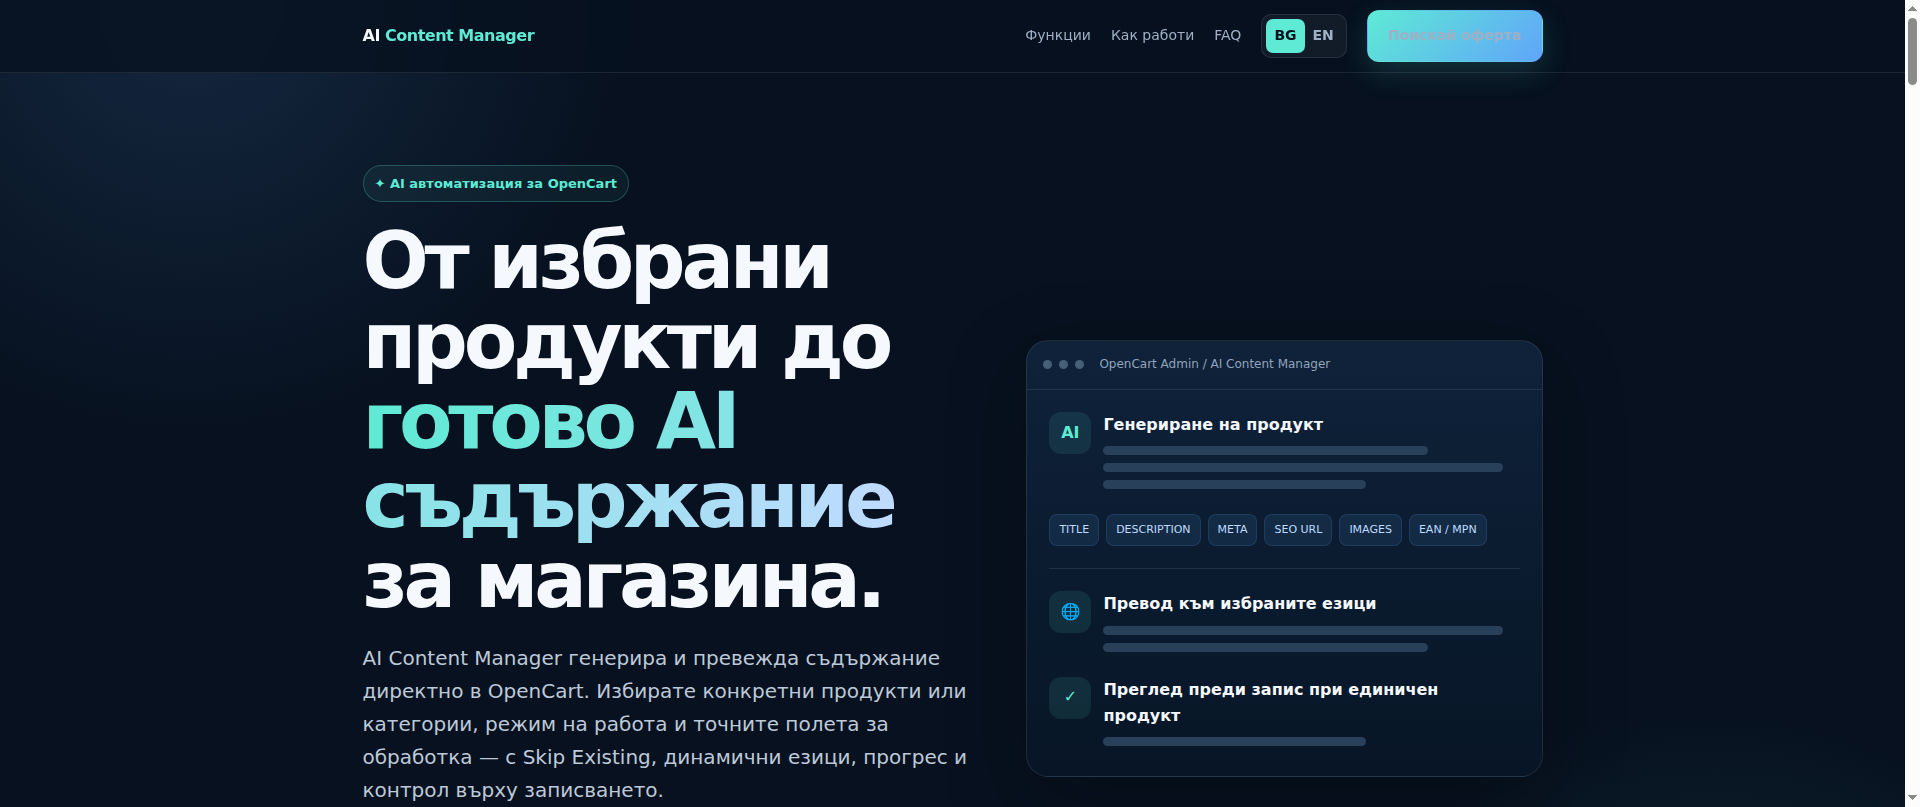This screenshot has height=807, width=1920.
Task: Open the FAQ navigation link
Action: (1227, 35)
